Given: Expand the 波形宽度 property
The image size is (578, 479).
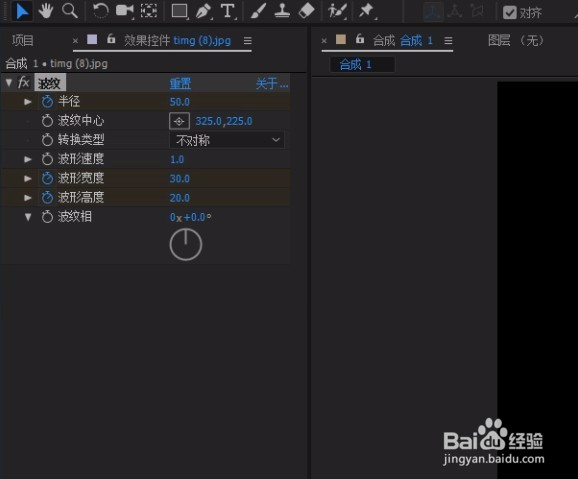Looking at the screenshot, I should click(x=28, y=178).
